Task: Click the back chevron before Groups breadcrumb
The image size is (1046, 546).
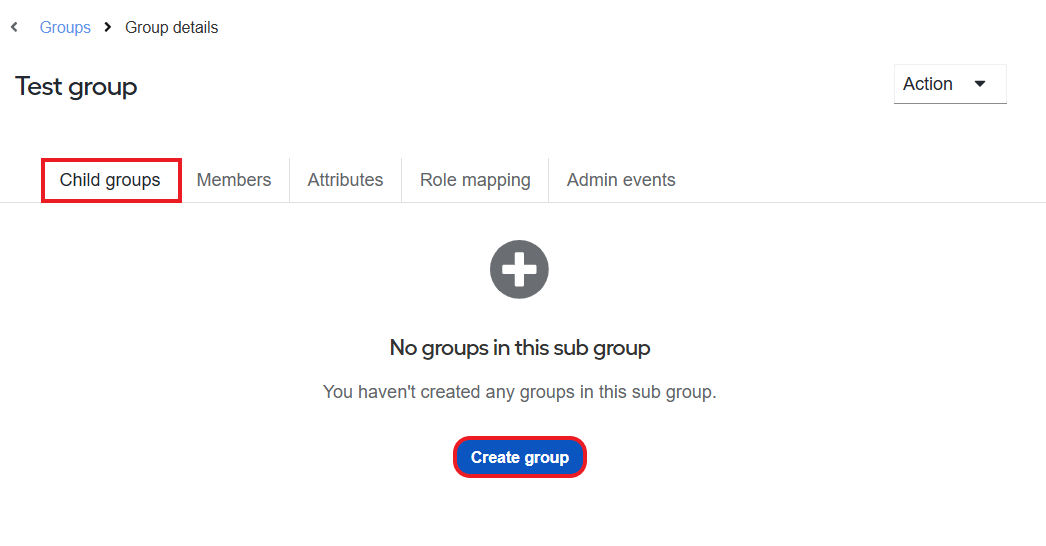Action: (14, 27)
